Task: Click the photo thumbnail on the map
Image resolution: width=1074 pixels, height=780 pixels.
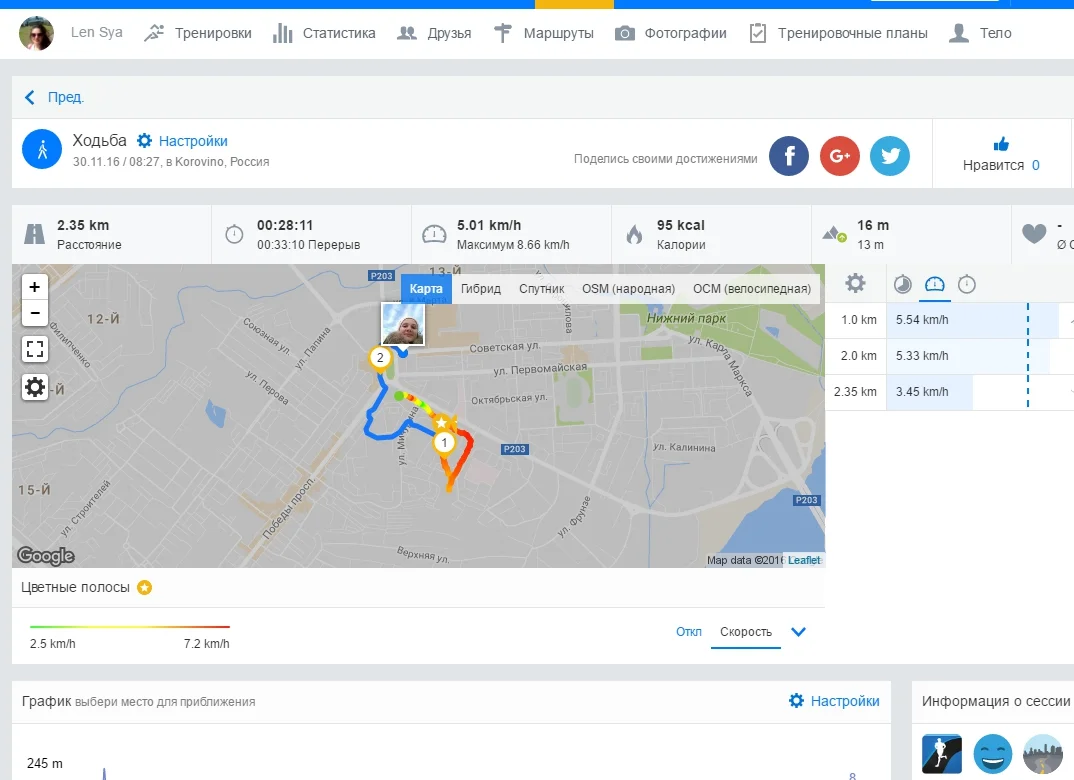Action: tap(403, 324)
